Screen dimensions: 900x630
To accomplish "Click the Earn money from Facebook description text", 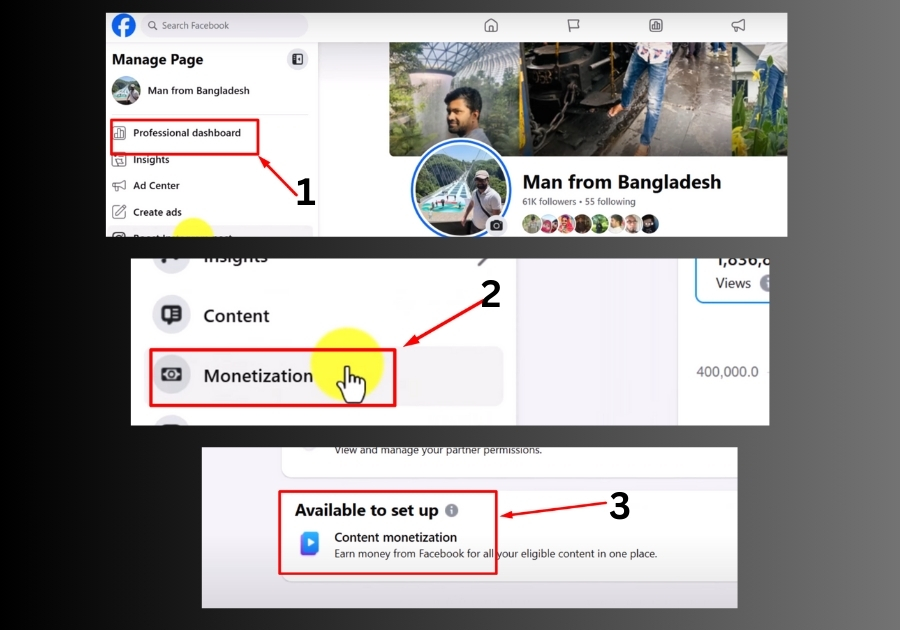I will [x=495, y=554].
